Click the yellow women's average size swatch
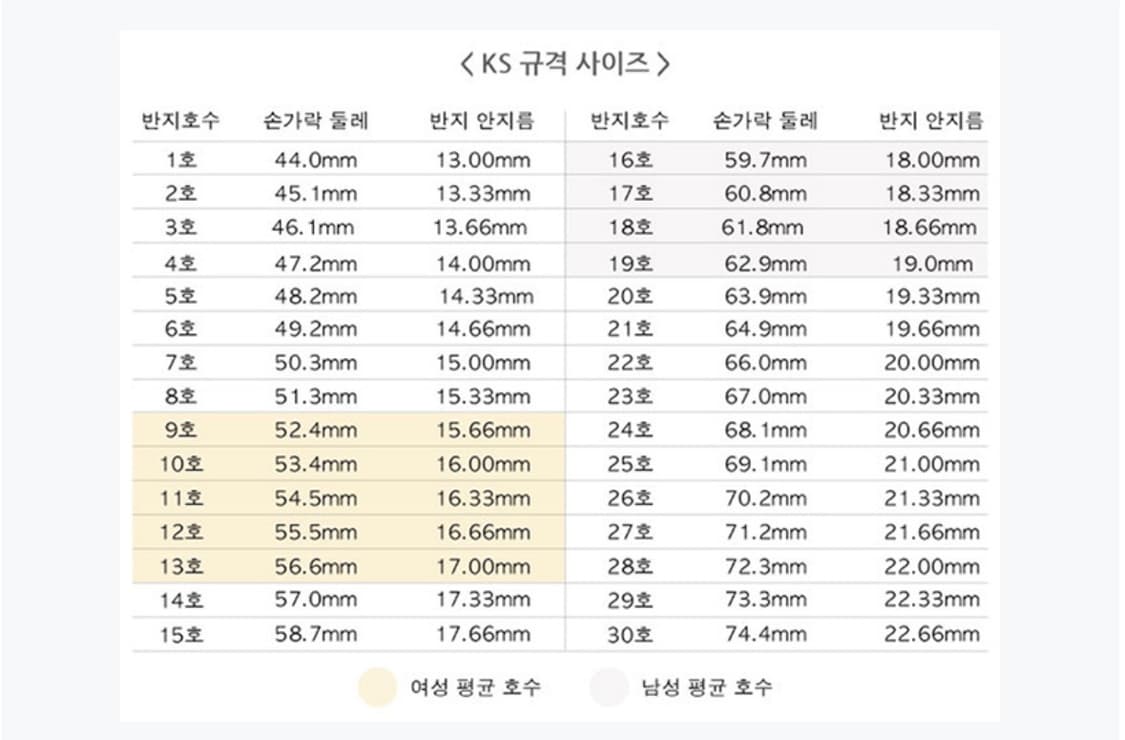This screenshot has width=1125, height=740. click(377, 687)
